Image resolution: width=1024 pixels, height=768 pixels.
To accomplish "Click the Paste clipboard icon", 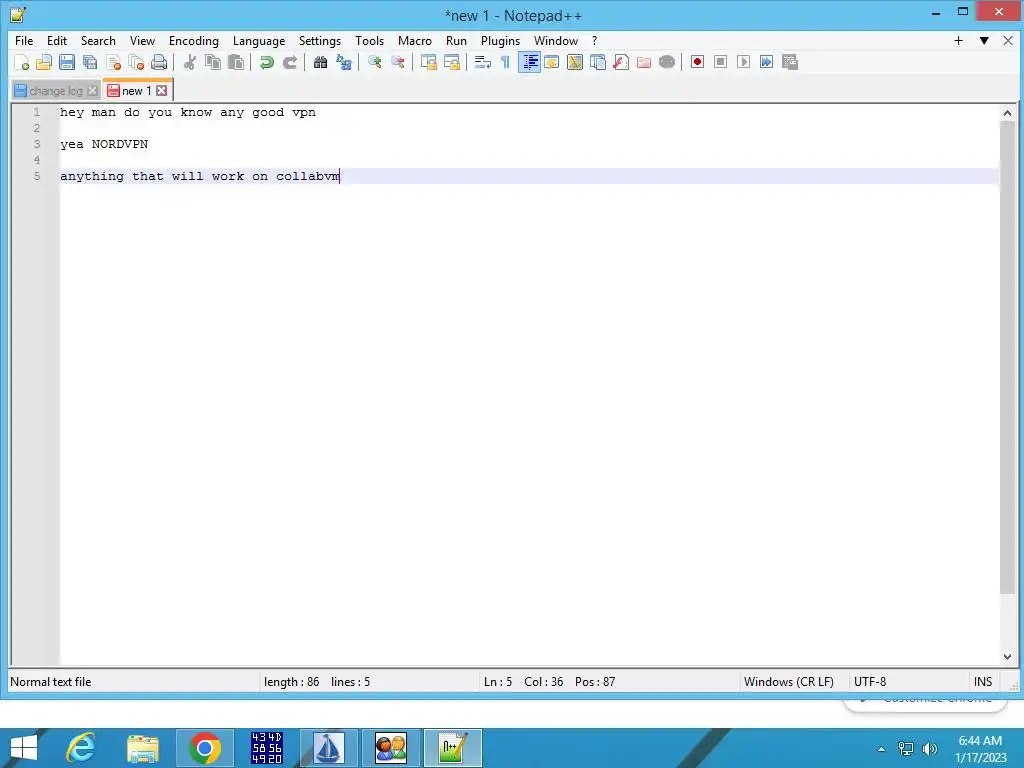I will tap(236, 62).
